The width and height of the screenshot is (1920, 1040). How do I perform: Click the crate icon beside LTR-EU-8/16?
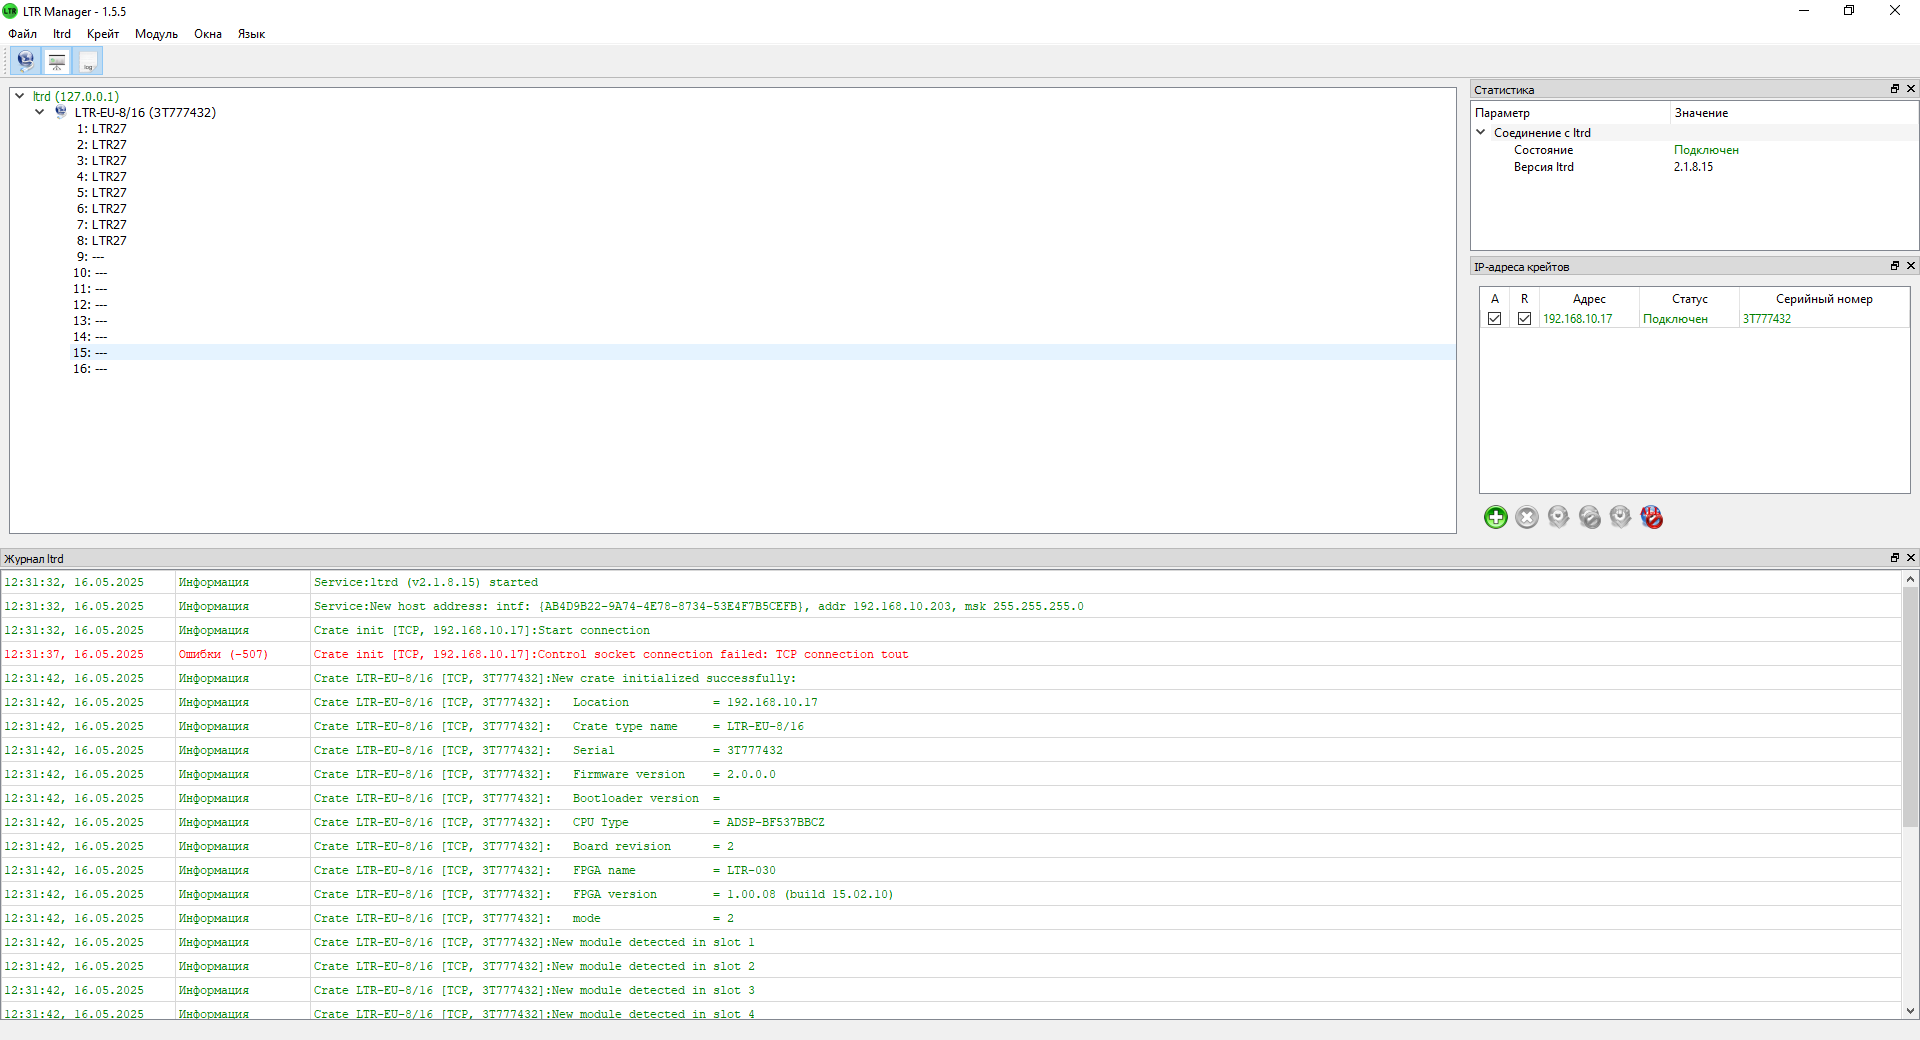[61, 112]
